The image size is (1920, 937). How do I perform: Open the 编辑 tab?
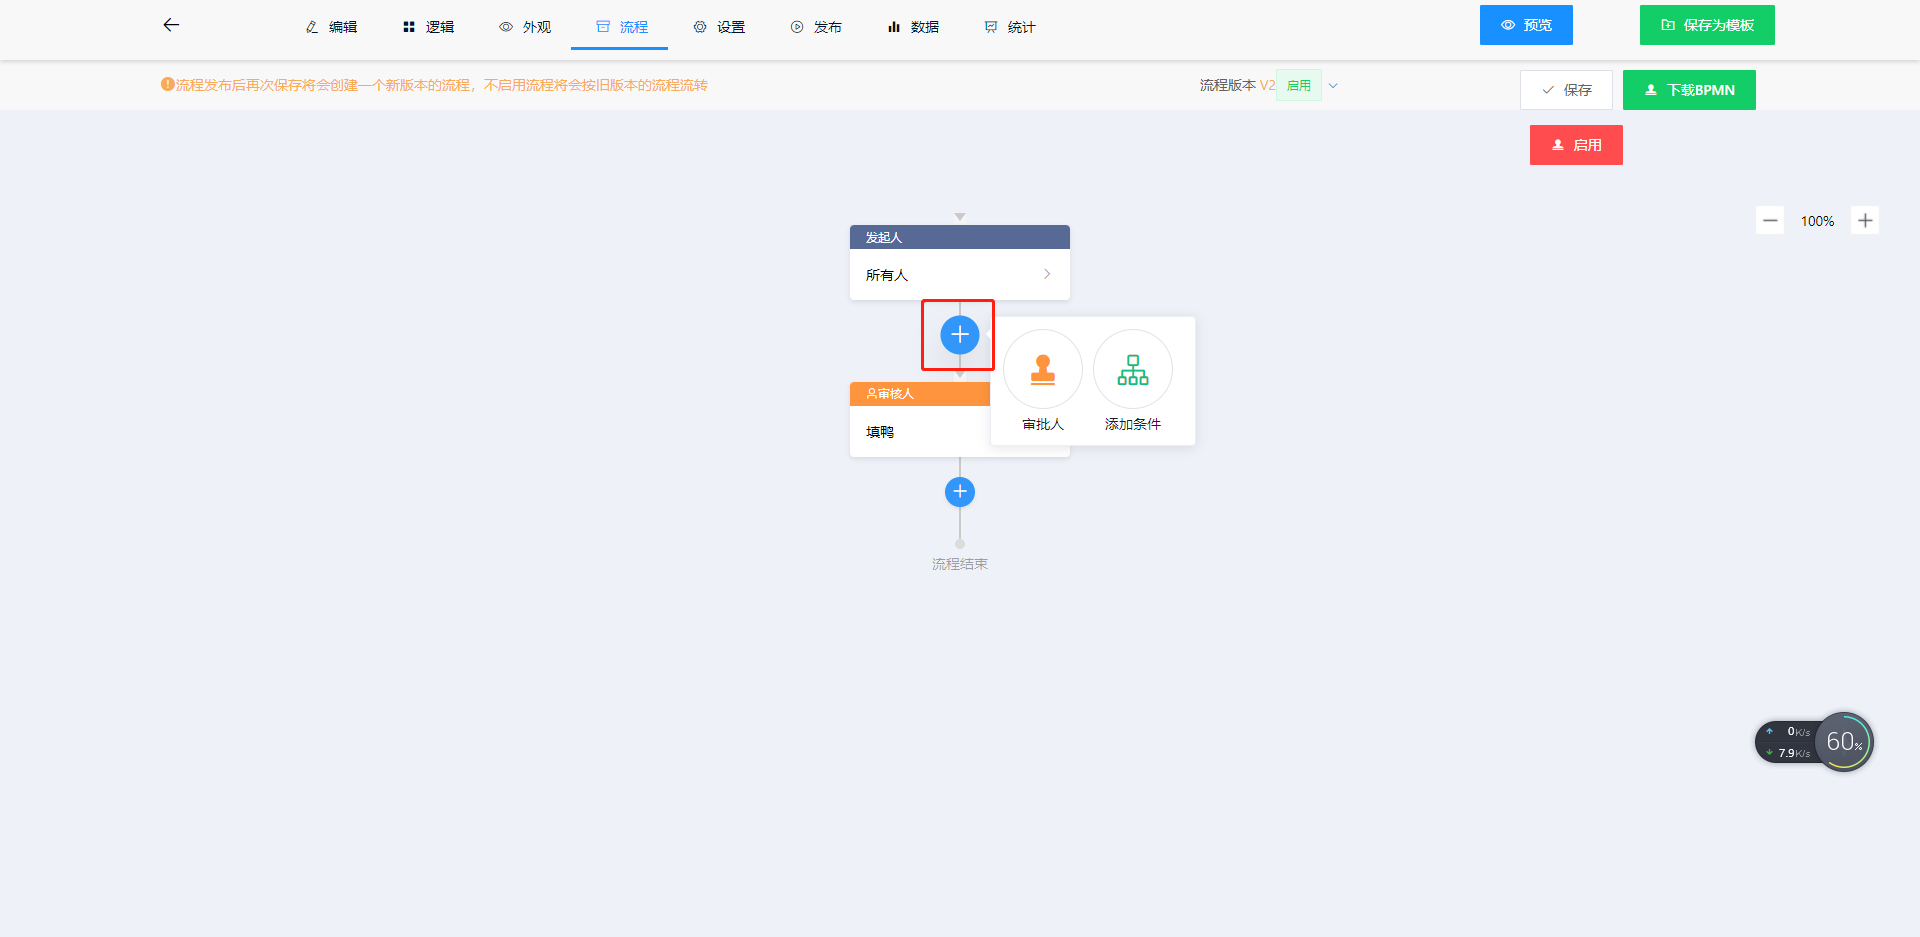pos(331,27)
